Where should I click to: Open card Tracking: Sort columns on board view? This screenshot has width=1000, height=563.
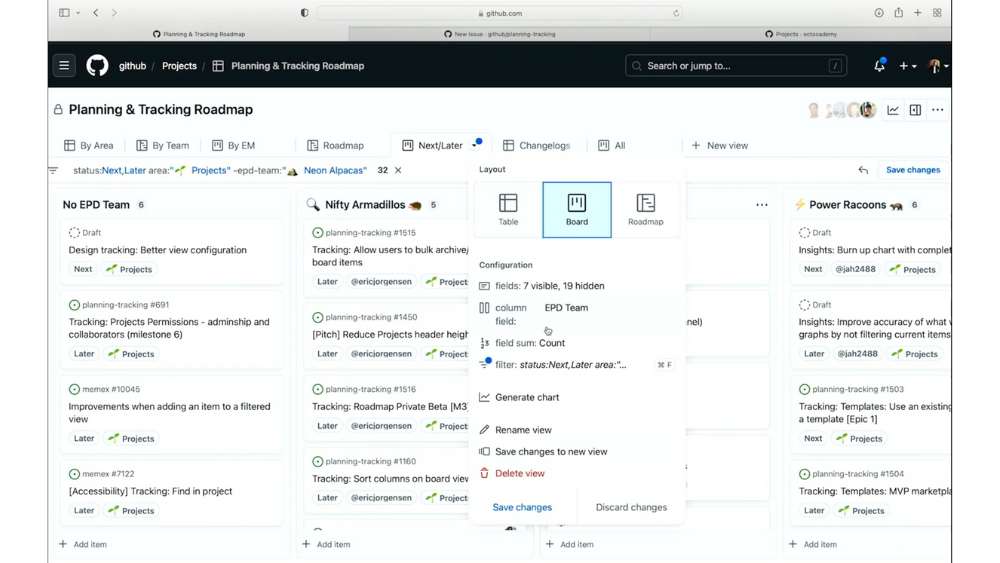pos(390,478)
